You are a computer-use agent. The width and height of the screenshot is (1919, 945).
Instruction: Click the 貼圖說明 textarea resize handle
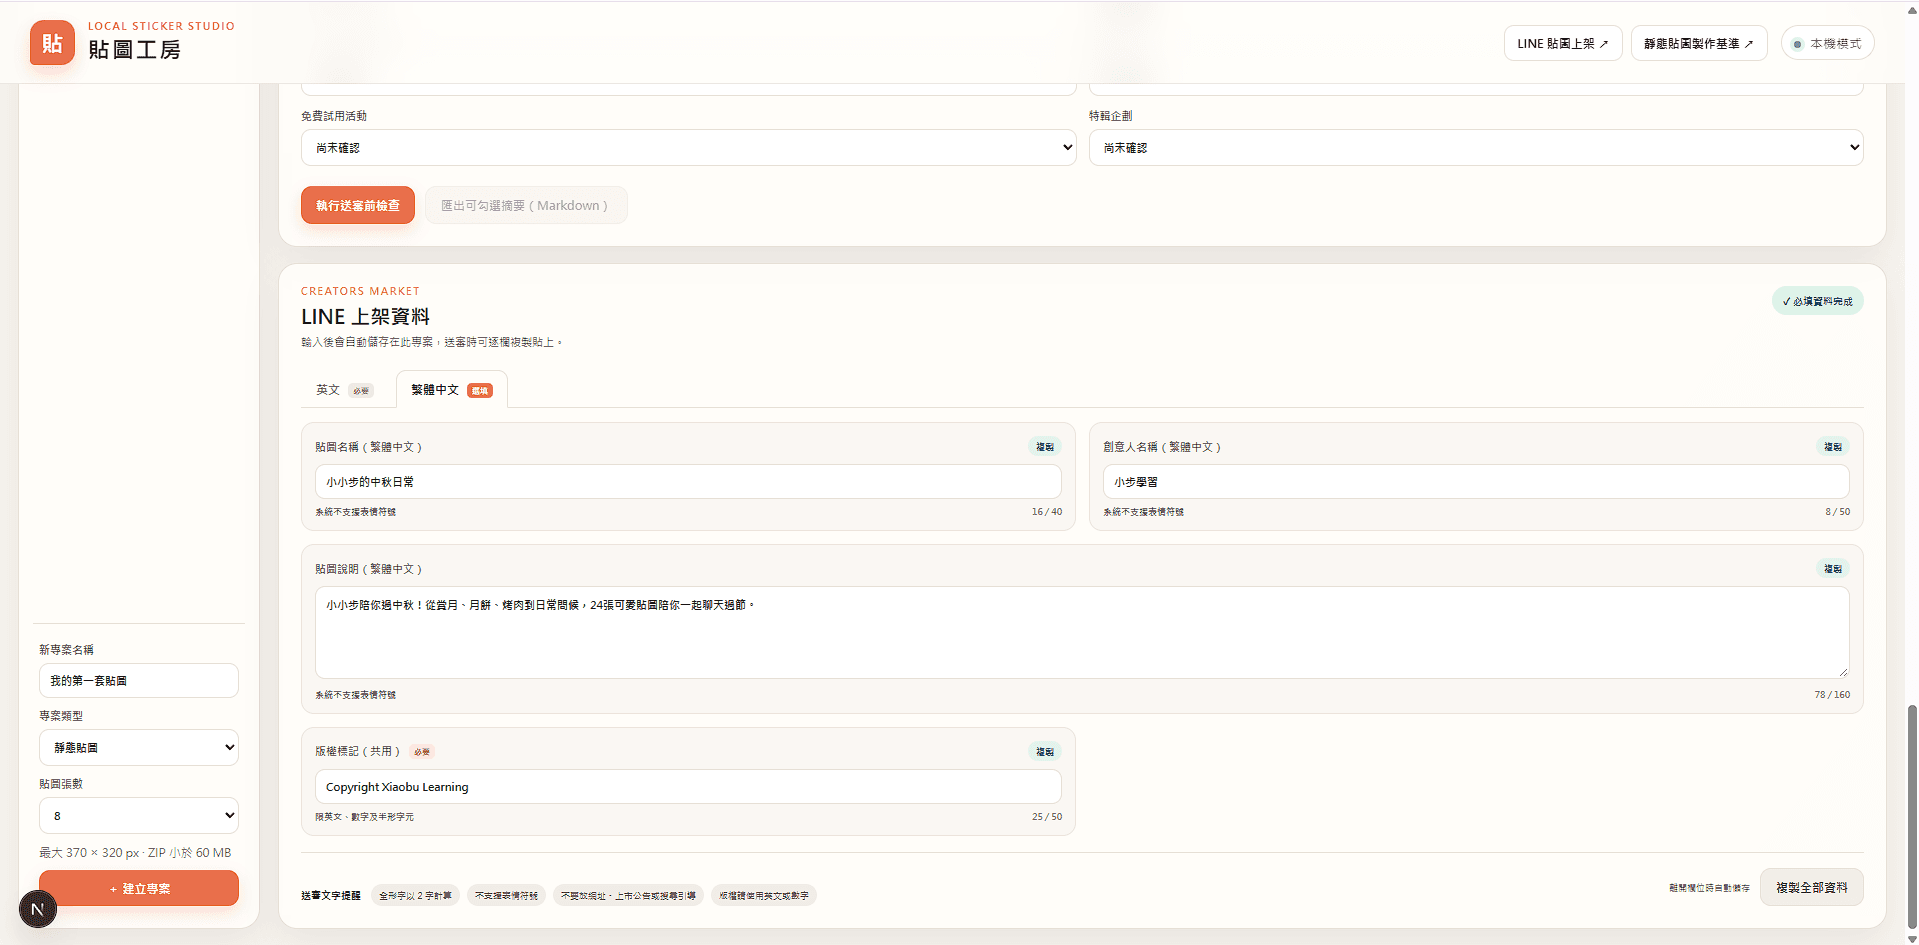click(x=1843, y=672)
